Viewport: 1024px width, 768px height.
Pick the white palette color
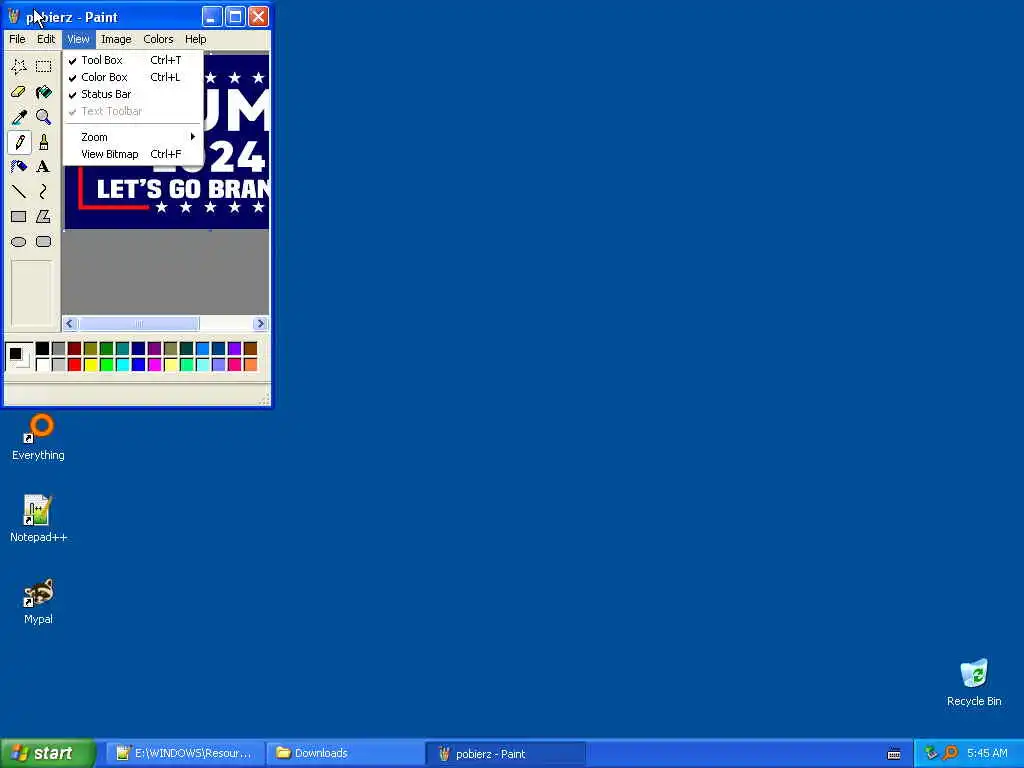(x=42, y=364)
